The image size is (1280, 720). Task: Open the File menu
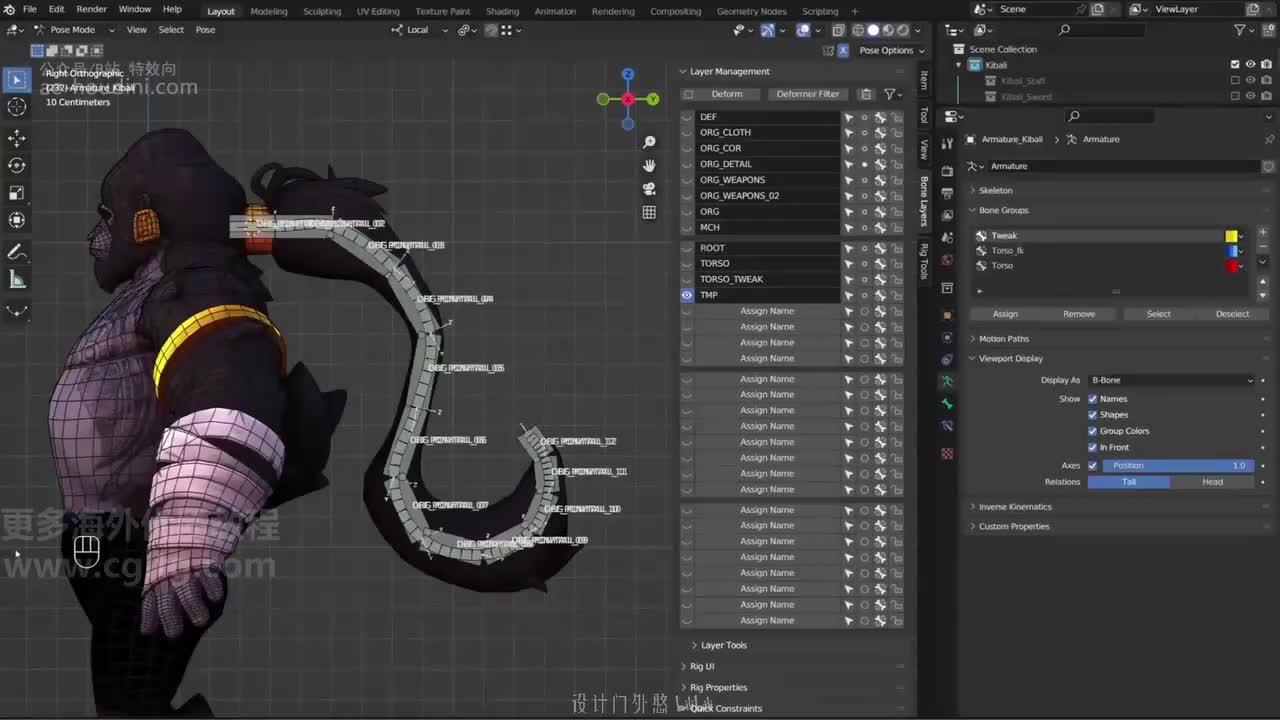coord(30,10)
